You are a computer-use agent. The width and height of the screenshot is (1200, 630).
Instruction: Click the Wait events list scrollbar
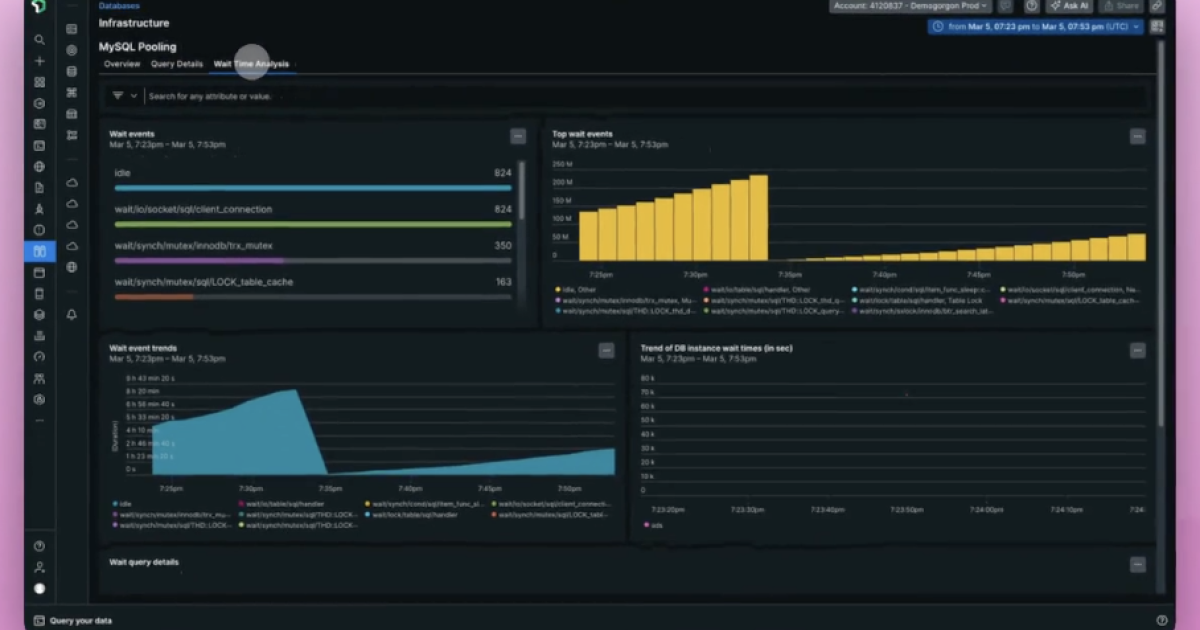522,190
